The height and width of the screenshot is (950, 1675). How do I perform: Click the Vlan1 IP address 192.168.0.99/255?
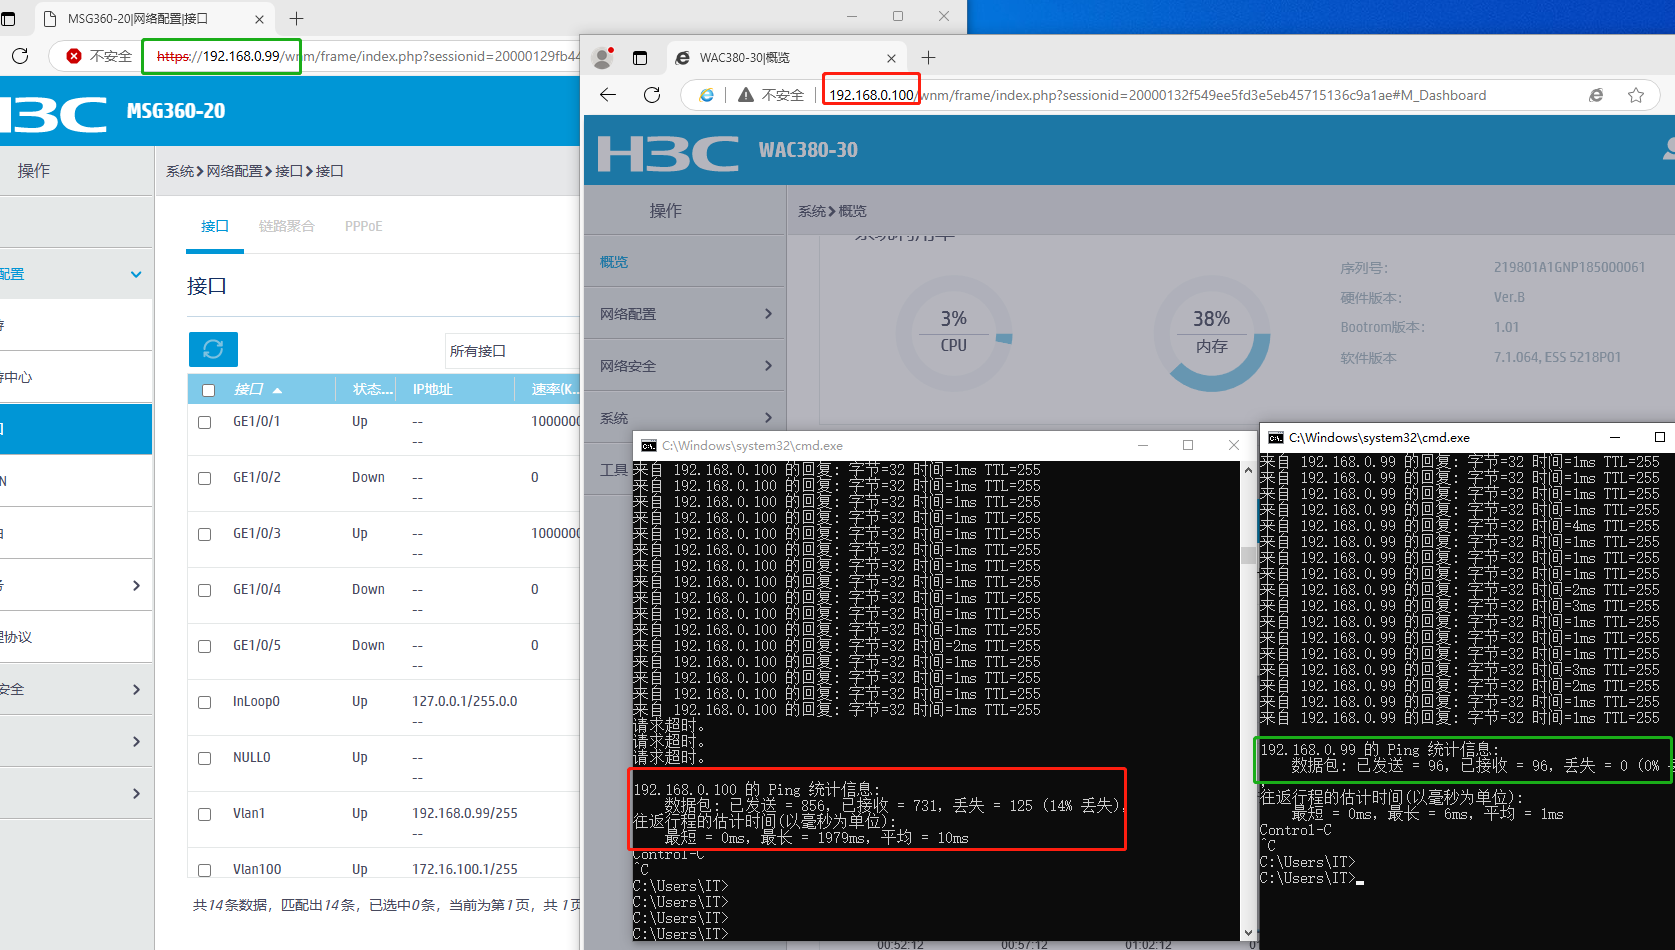465,814
